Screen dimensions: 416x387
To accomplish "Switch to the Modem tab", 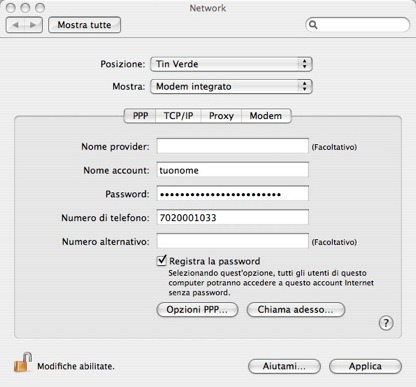I will click(266, 116).
